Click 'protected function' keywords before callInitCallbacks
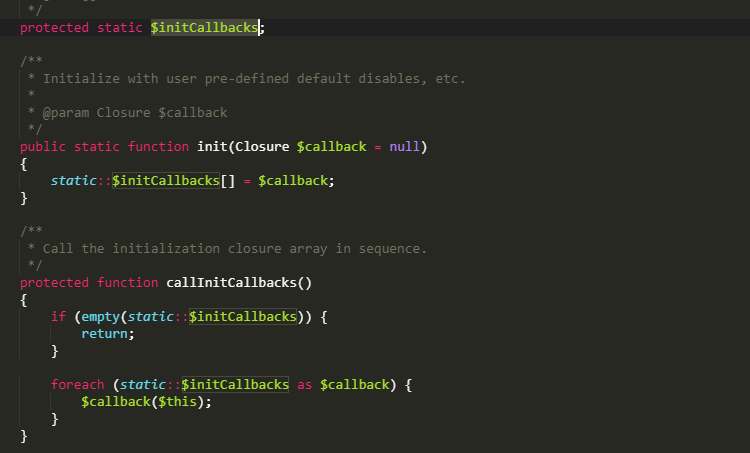Viewport: 750px width, 453px height. [x=89, y=283]
